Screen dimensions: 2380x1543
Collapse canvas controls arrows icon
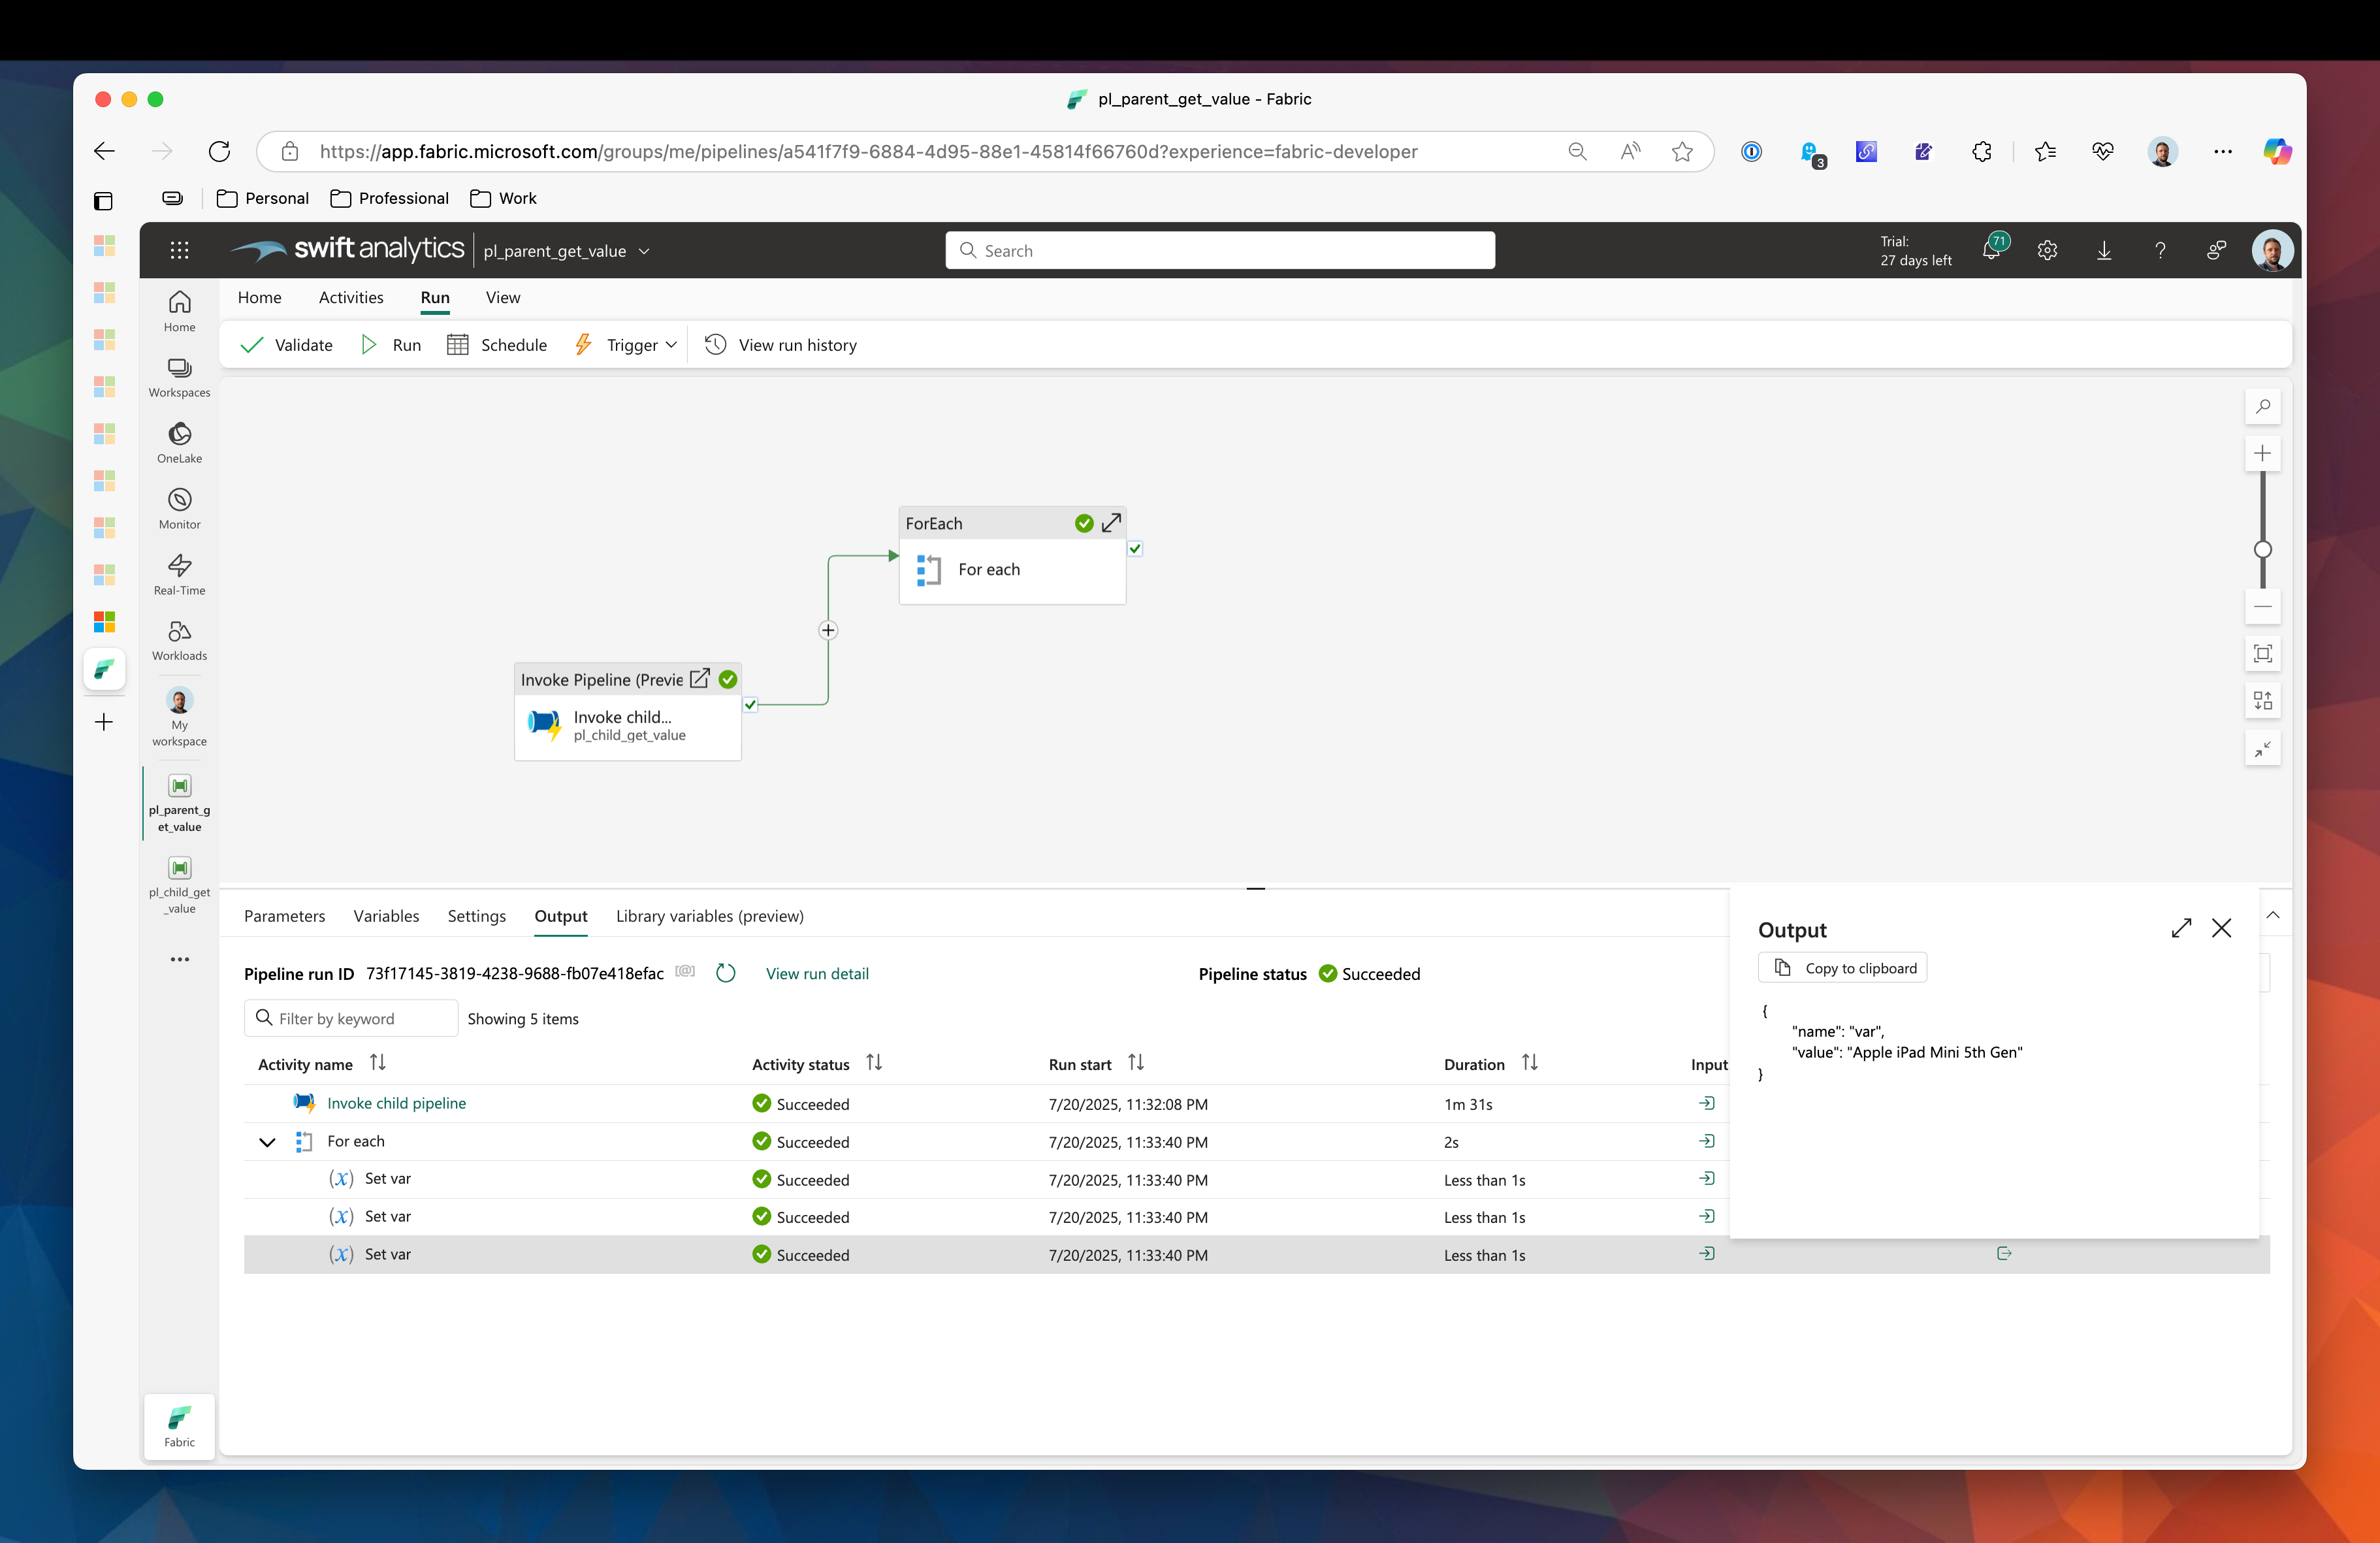tap(2262, 748)
